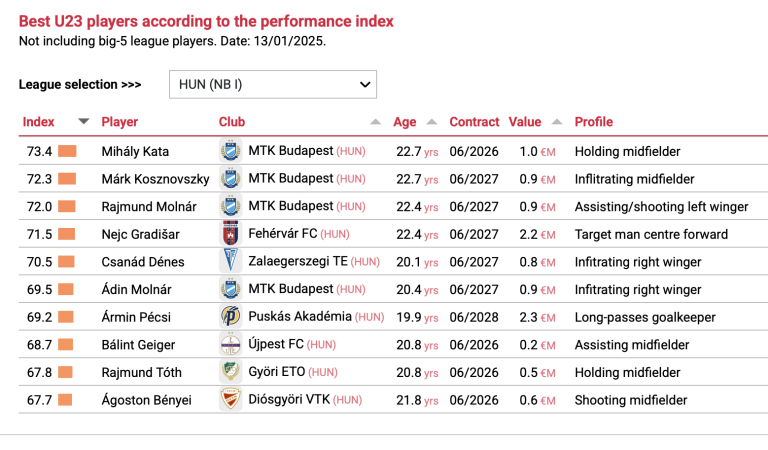
Task: Click Györi ETO club crest icon
Action: (x=230, y=372)
